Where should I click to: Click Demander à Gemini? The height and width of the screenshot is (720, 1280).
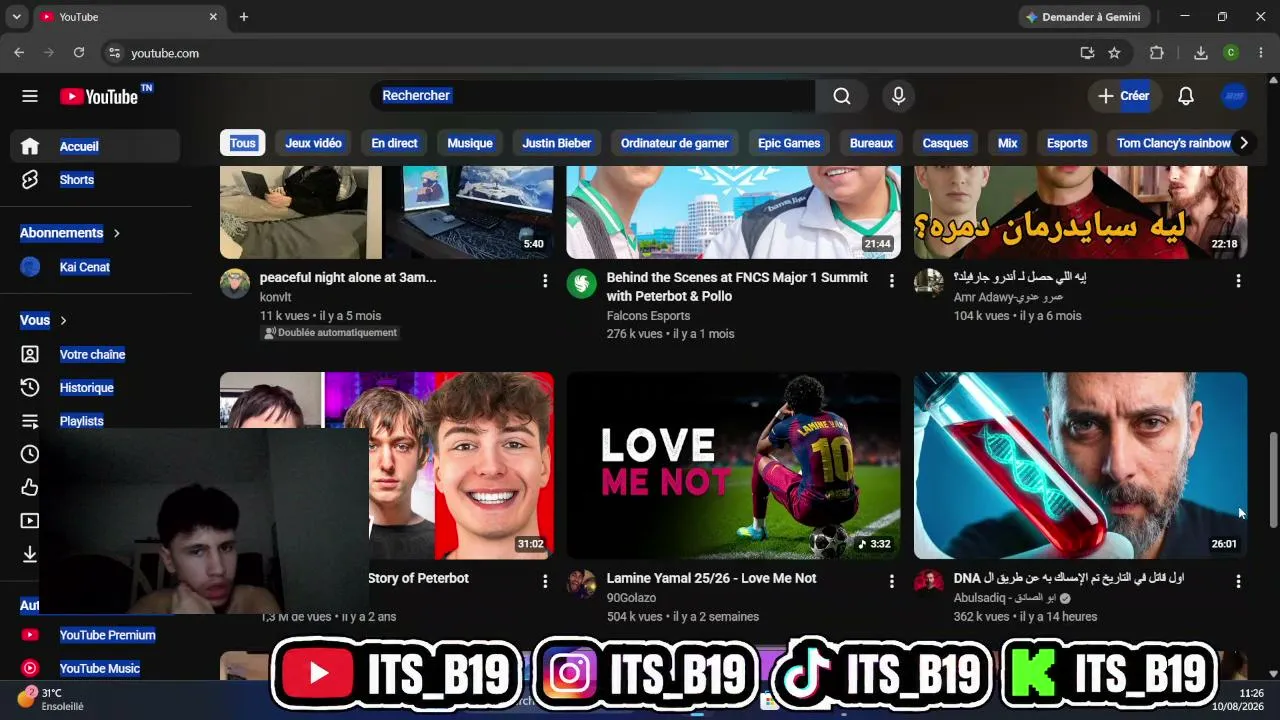[x=1084, y=17]
